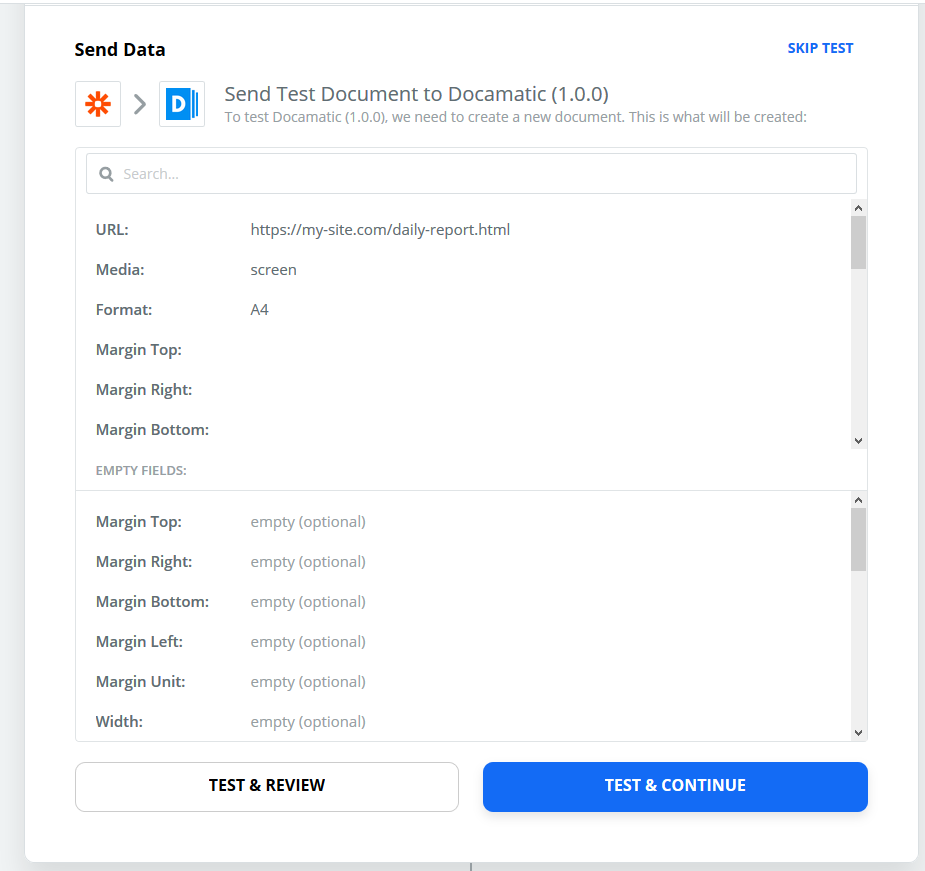The image size is (925, 871).
Task: Click "Margin Top:" in the sent data list
Action: [x=139, y=350]
